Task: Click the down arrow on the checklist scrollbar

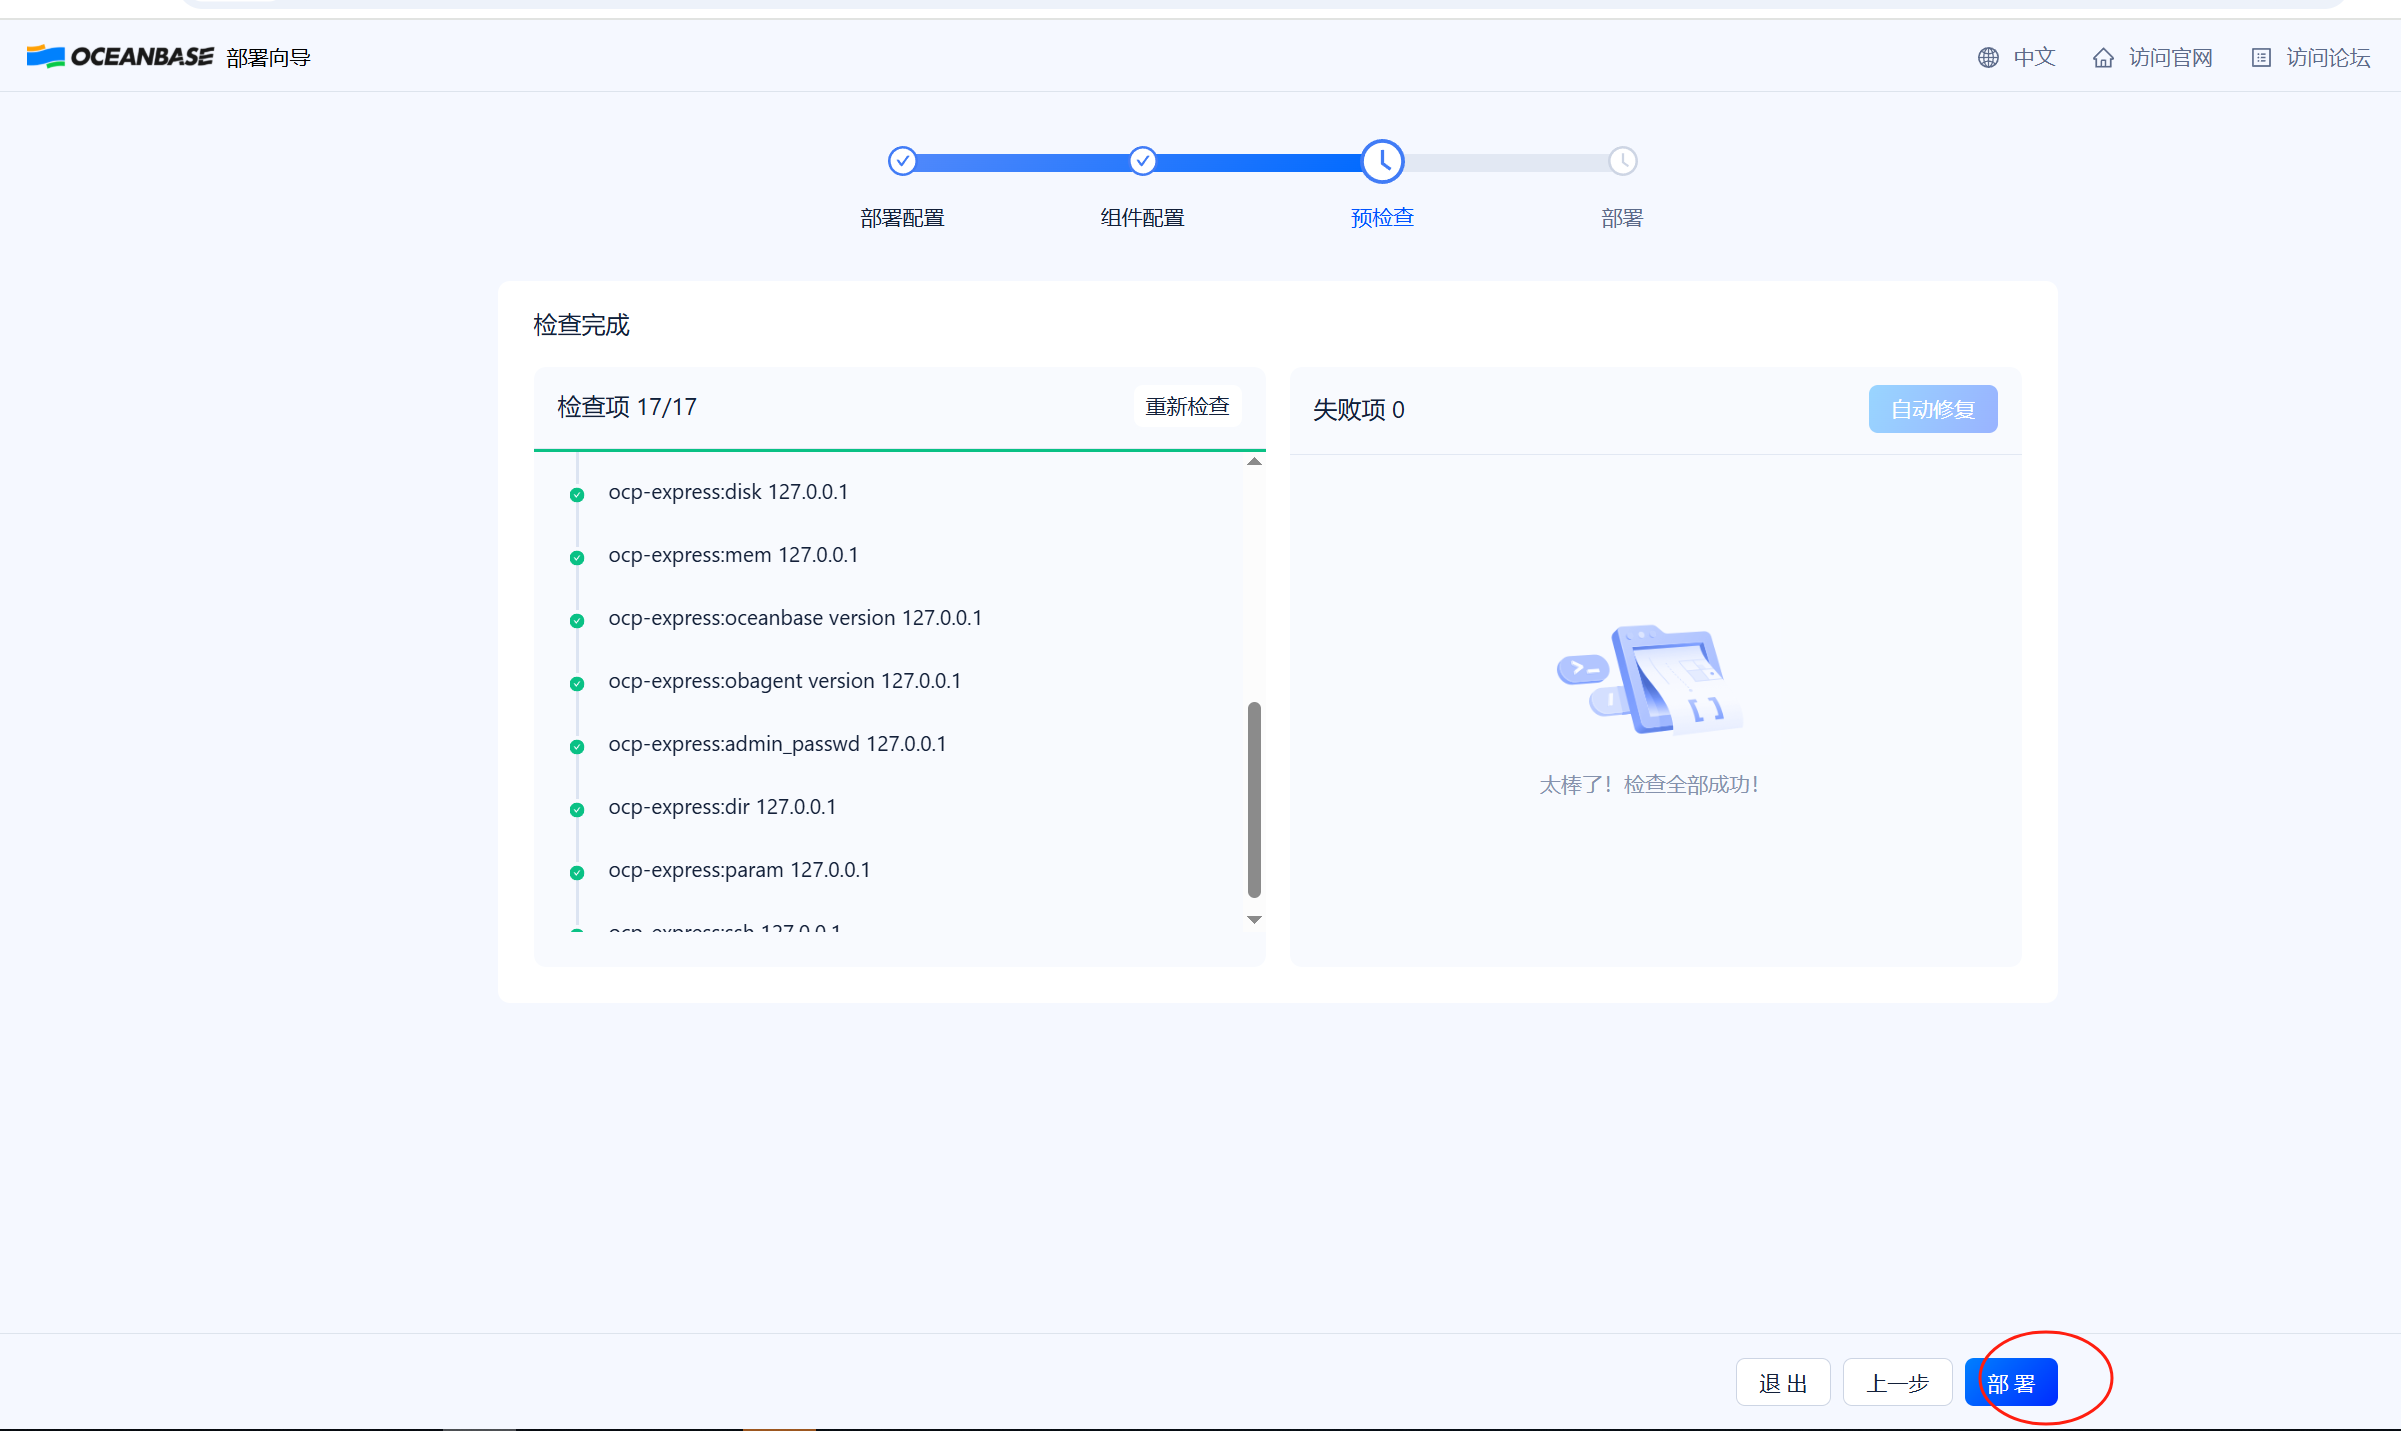Action: pos(1254,919)
